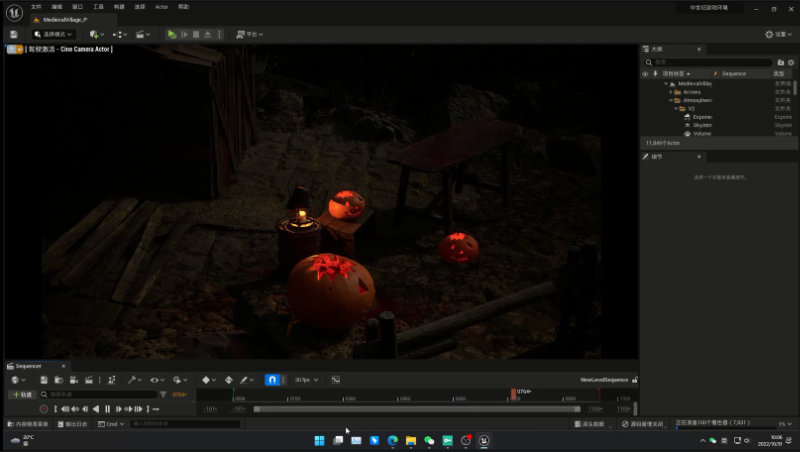Save the sequence in Sequencer toolbar

click(x=44, y=380)
